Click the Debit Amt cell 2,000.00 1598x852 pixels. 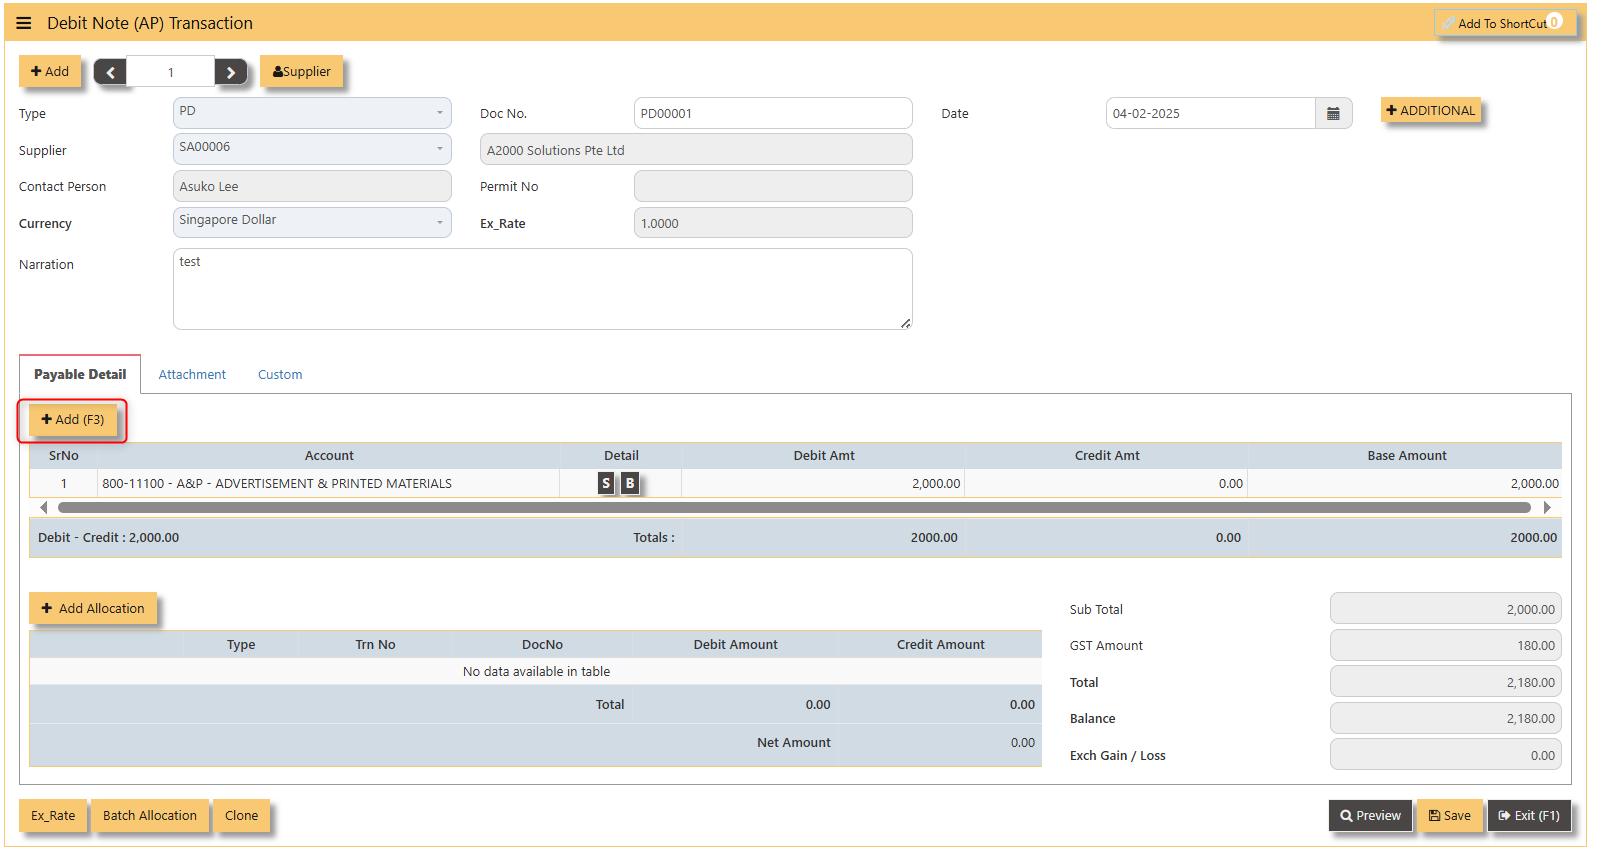823,483
